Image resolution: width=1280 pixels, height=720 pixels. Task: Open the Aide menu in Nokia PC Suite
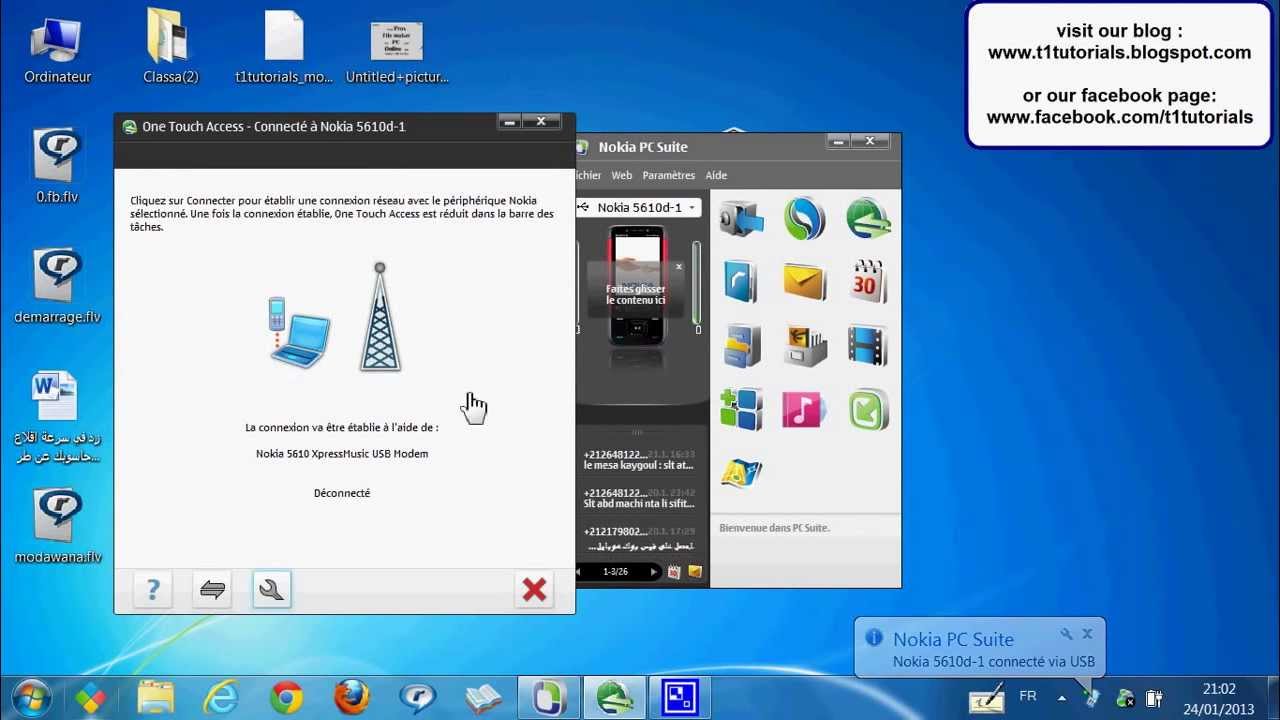pos(716,175)
